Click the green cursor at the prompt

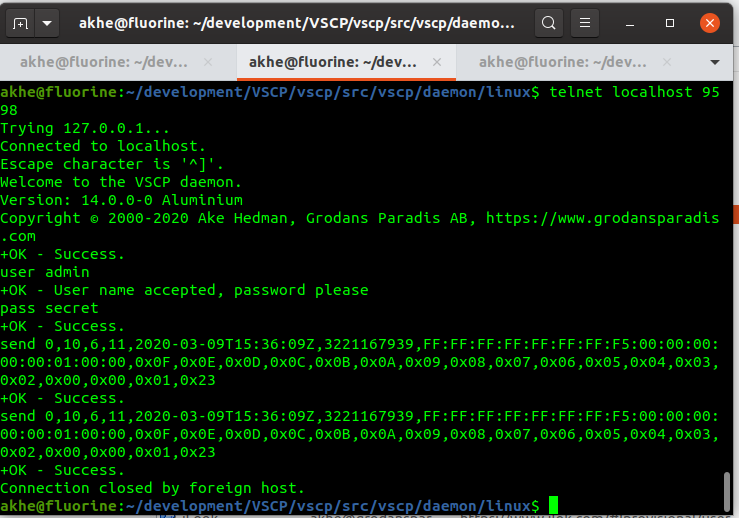pyautogui.click(x=553, y=505)
